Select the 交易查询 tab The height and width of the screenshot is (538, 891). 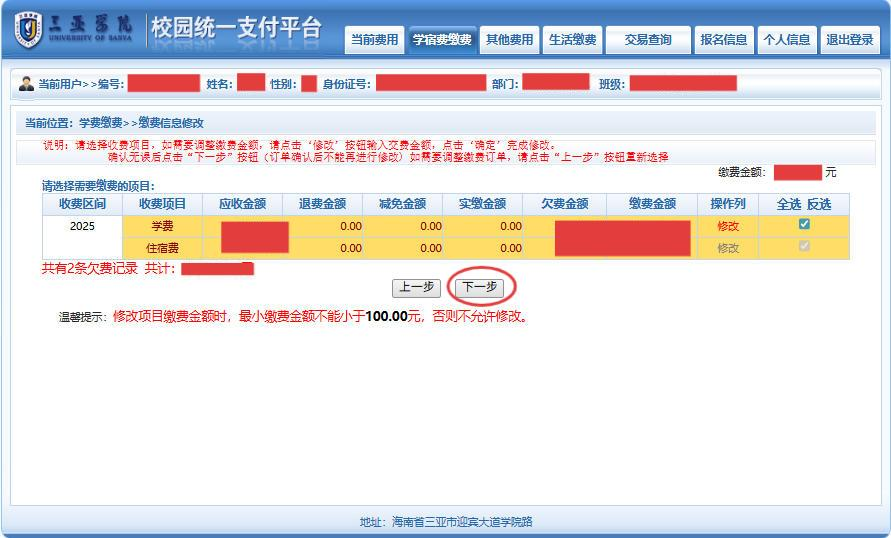click(648, 40)
